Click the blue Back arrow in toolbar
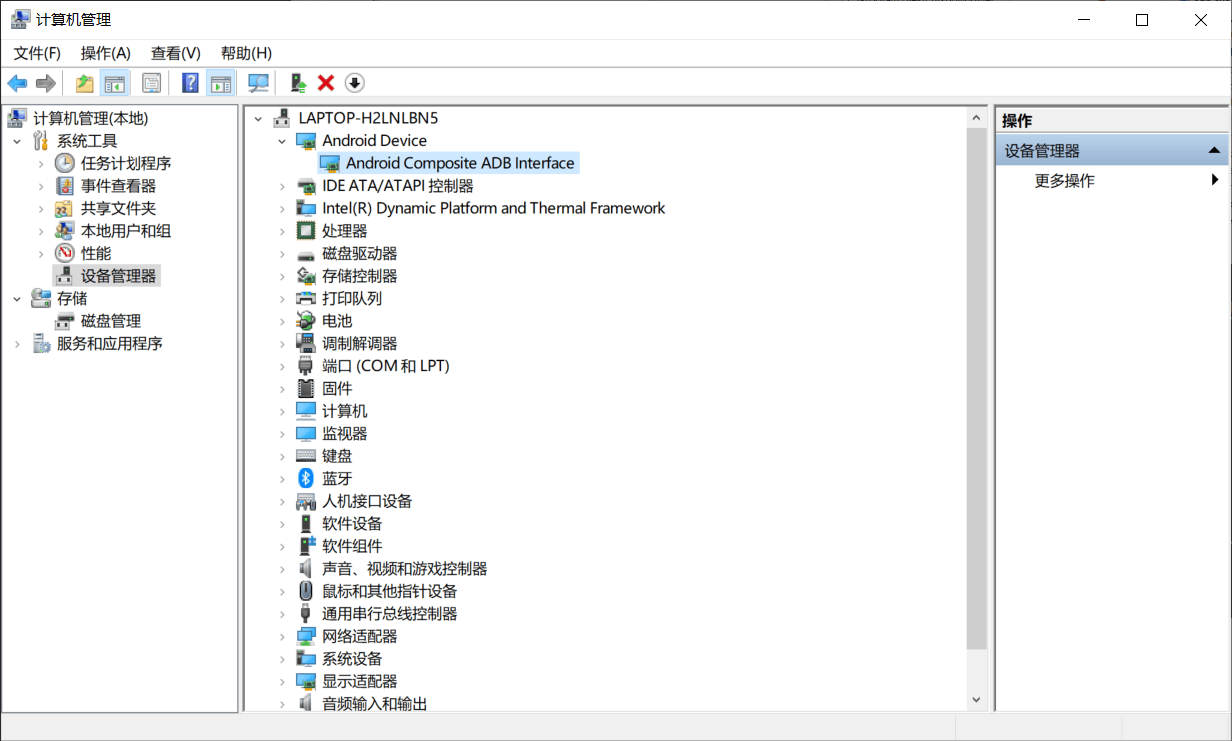Image resolution: width=1232 pixels, height=741 pixels. [x=17, y=83]
